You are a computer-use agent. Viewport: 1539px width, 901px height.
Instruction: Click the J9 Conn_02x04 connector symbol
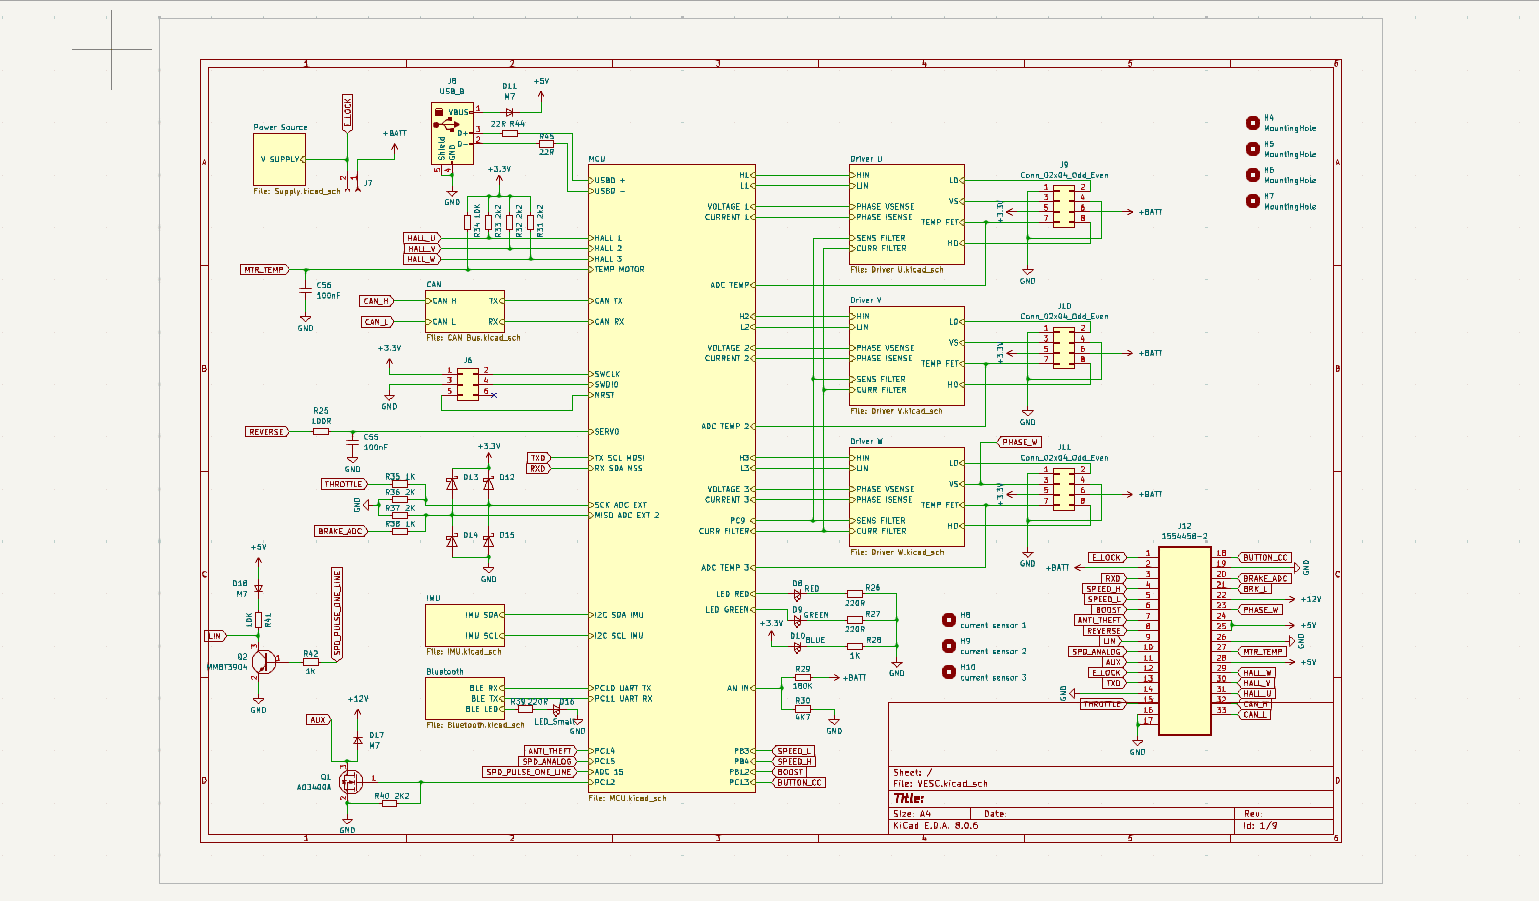pyautogui.click(x=1064, y=203)
